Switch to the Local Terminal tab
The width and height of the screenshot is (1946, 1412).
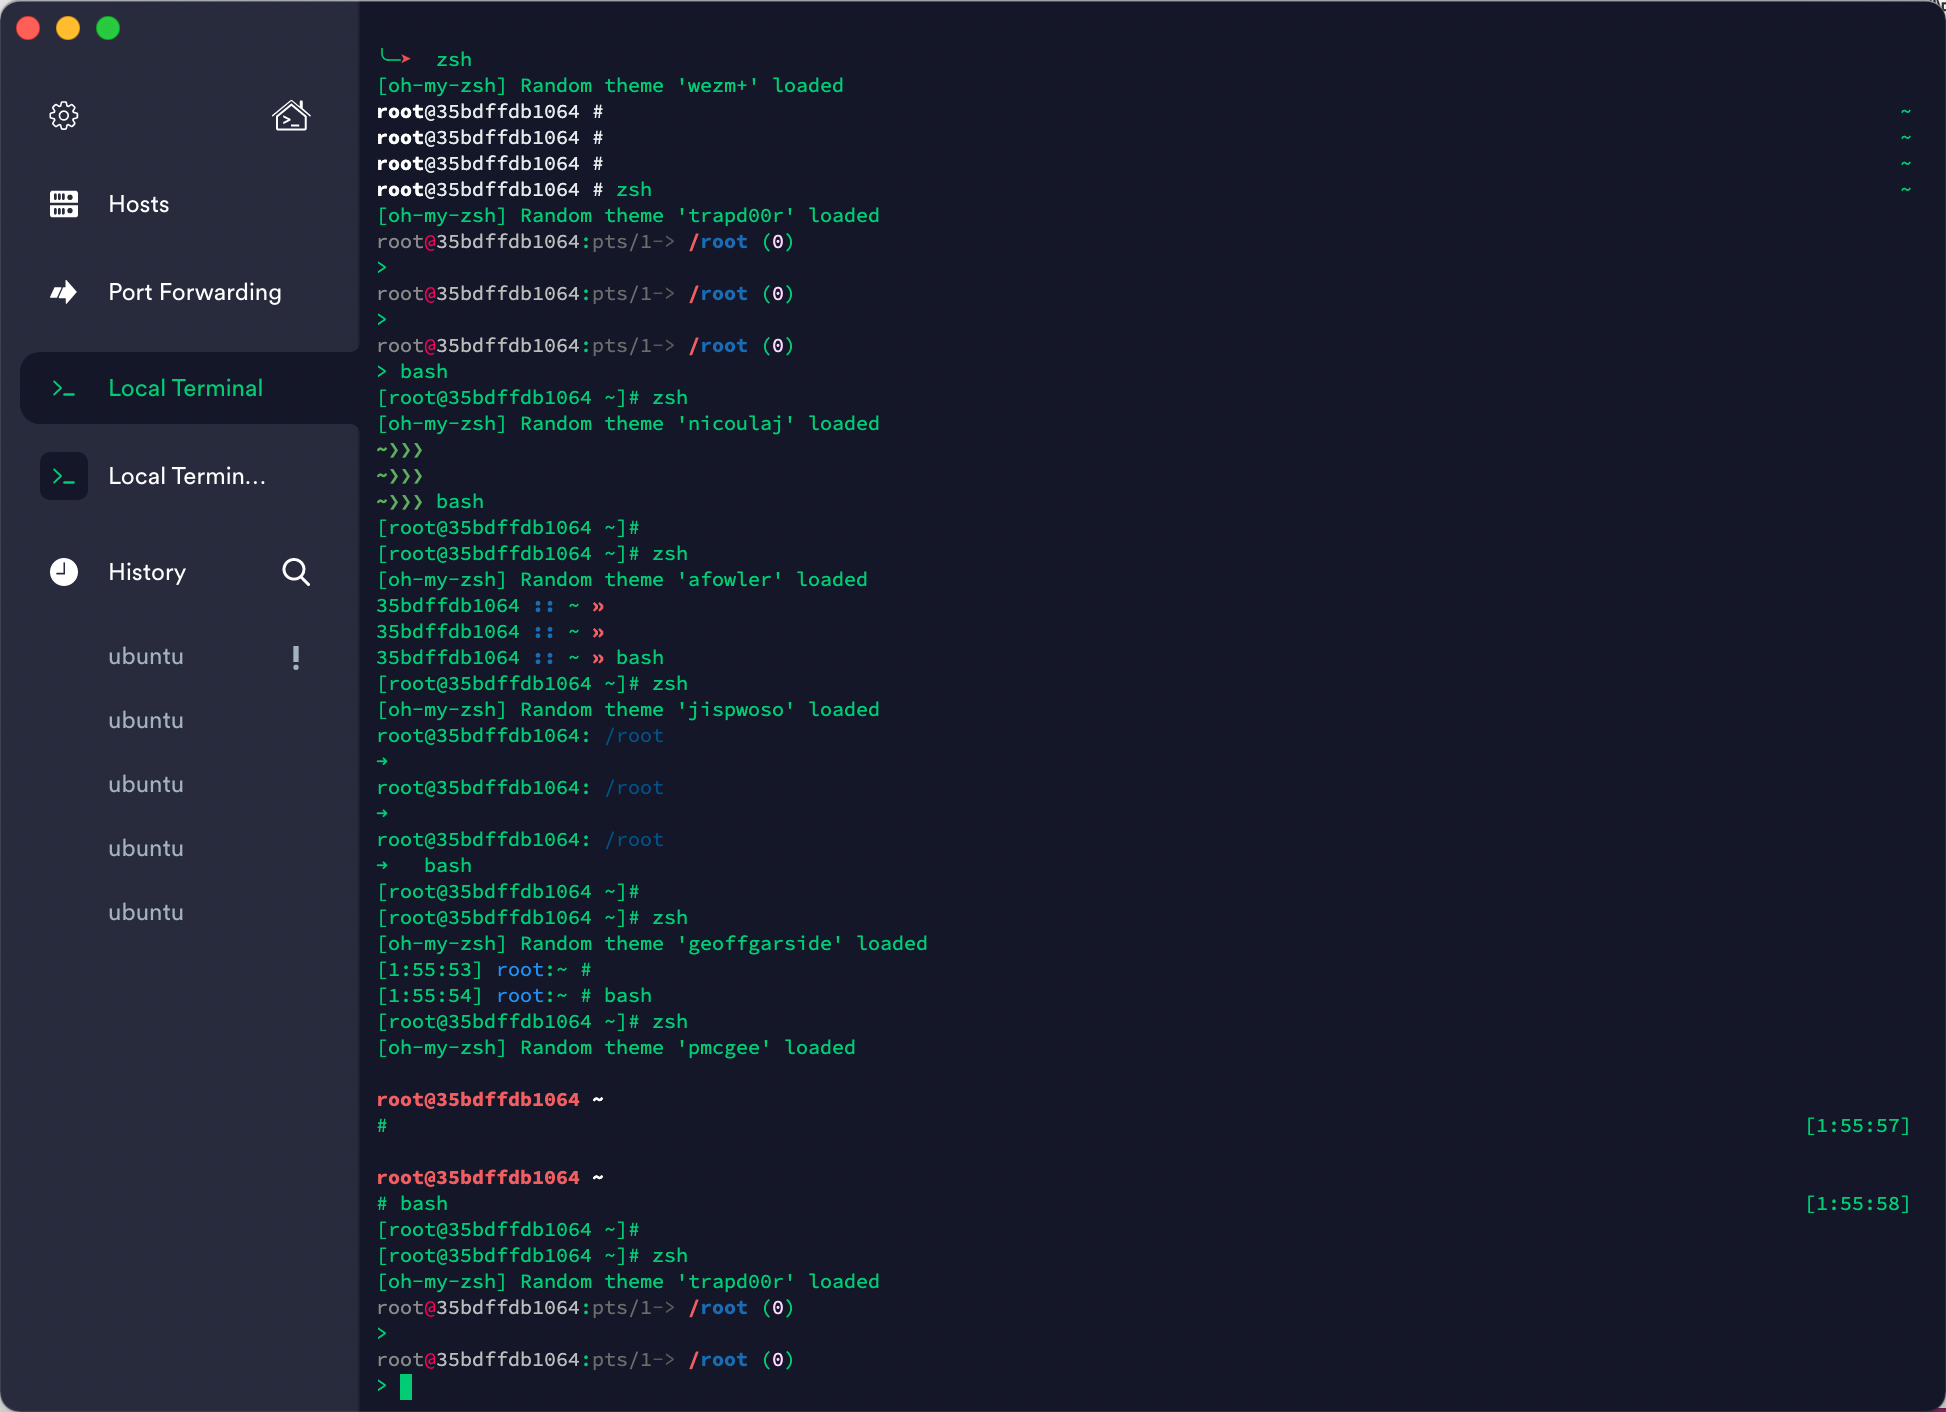coord(185,388)
